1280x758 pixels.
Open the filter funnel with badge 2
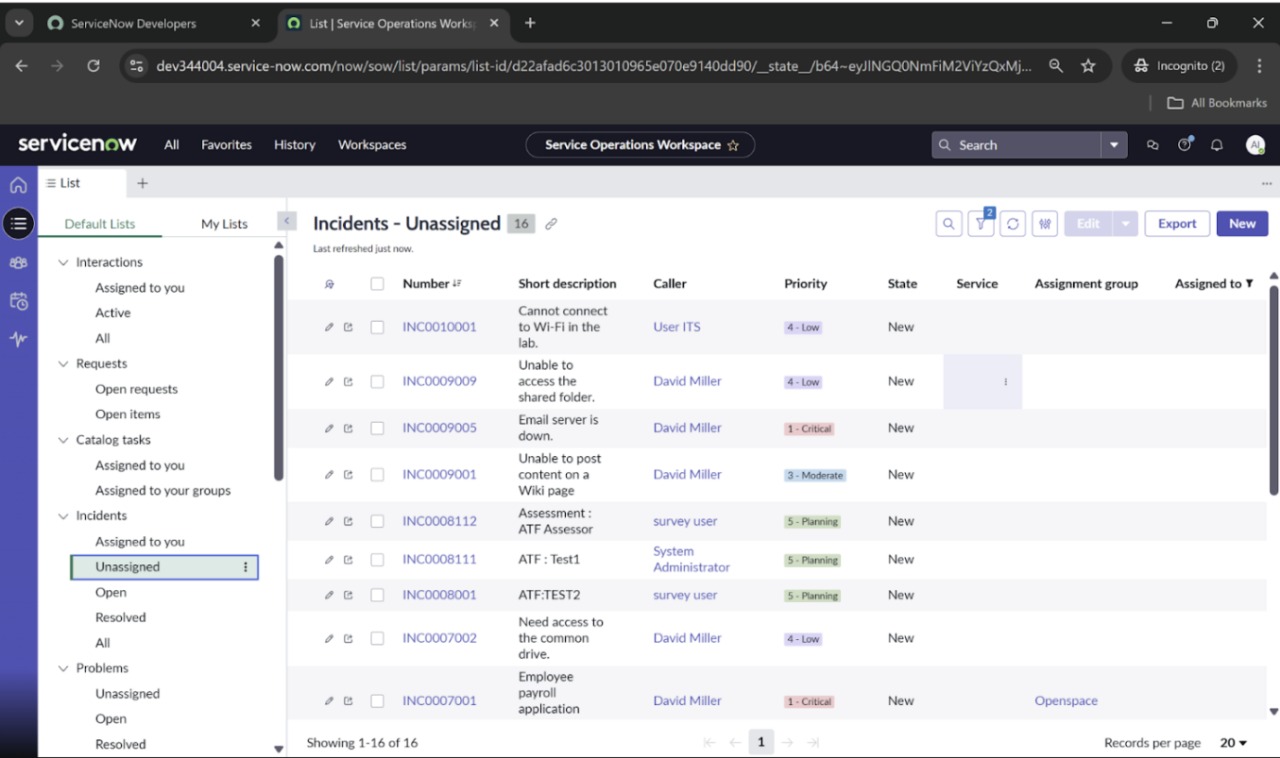[981, 224]
